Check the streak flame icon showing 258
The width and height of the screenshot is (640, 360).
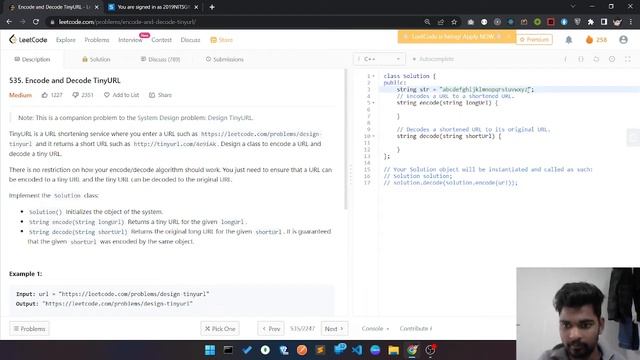(x=589, y=40)
